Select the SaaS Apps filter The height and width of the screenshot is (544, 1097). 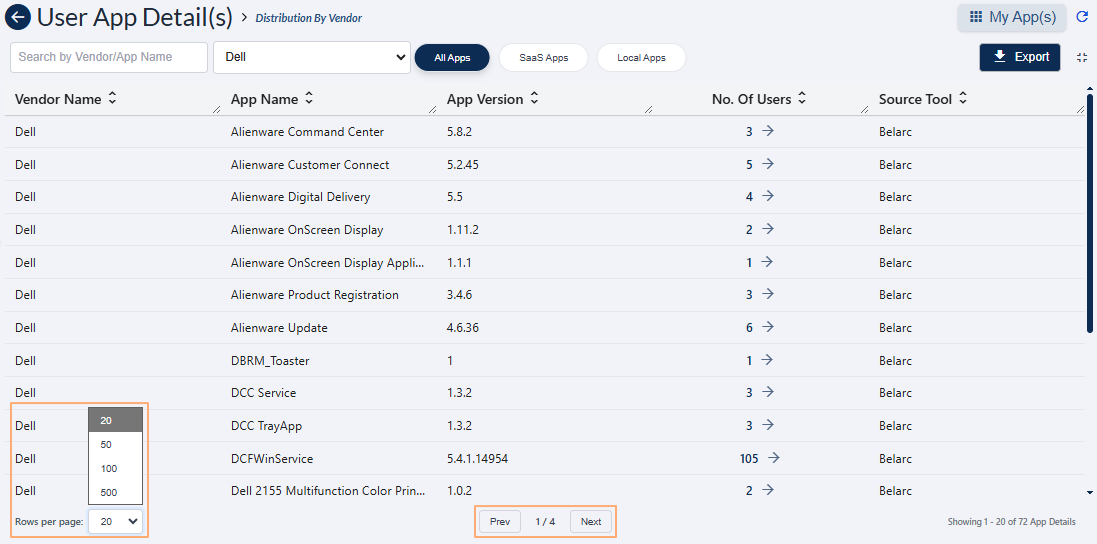click(544, 57)
